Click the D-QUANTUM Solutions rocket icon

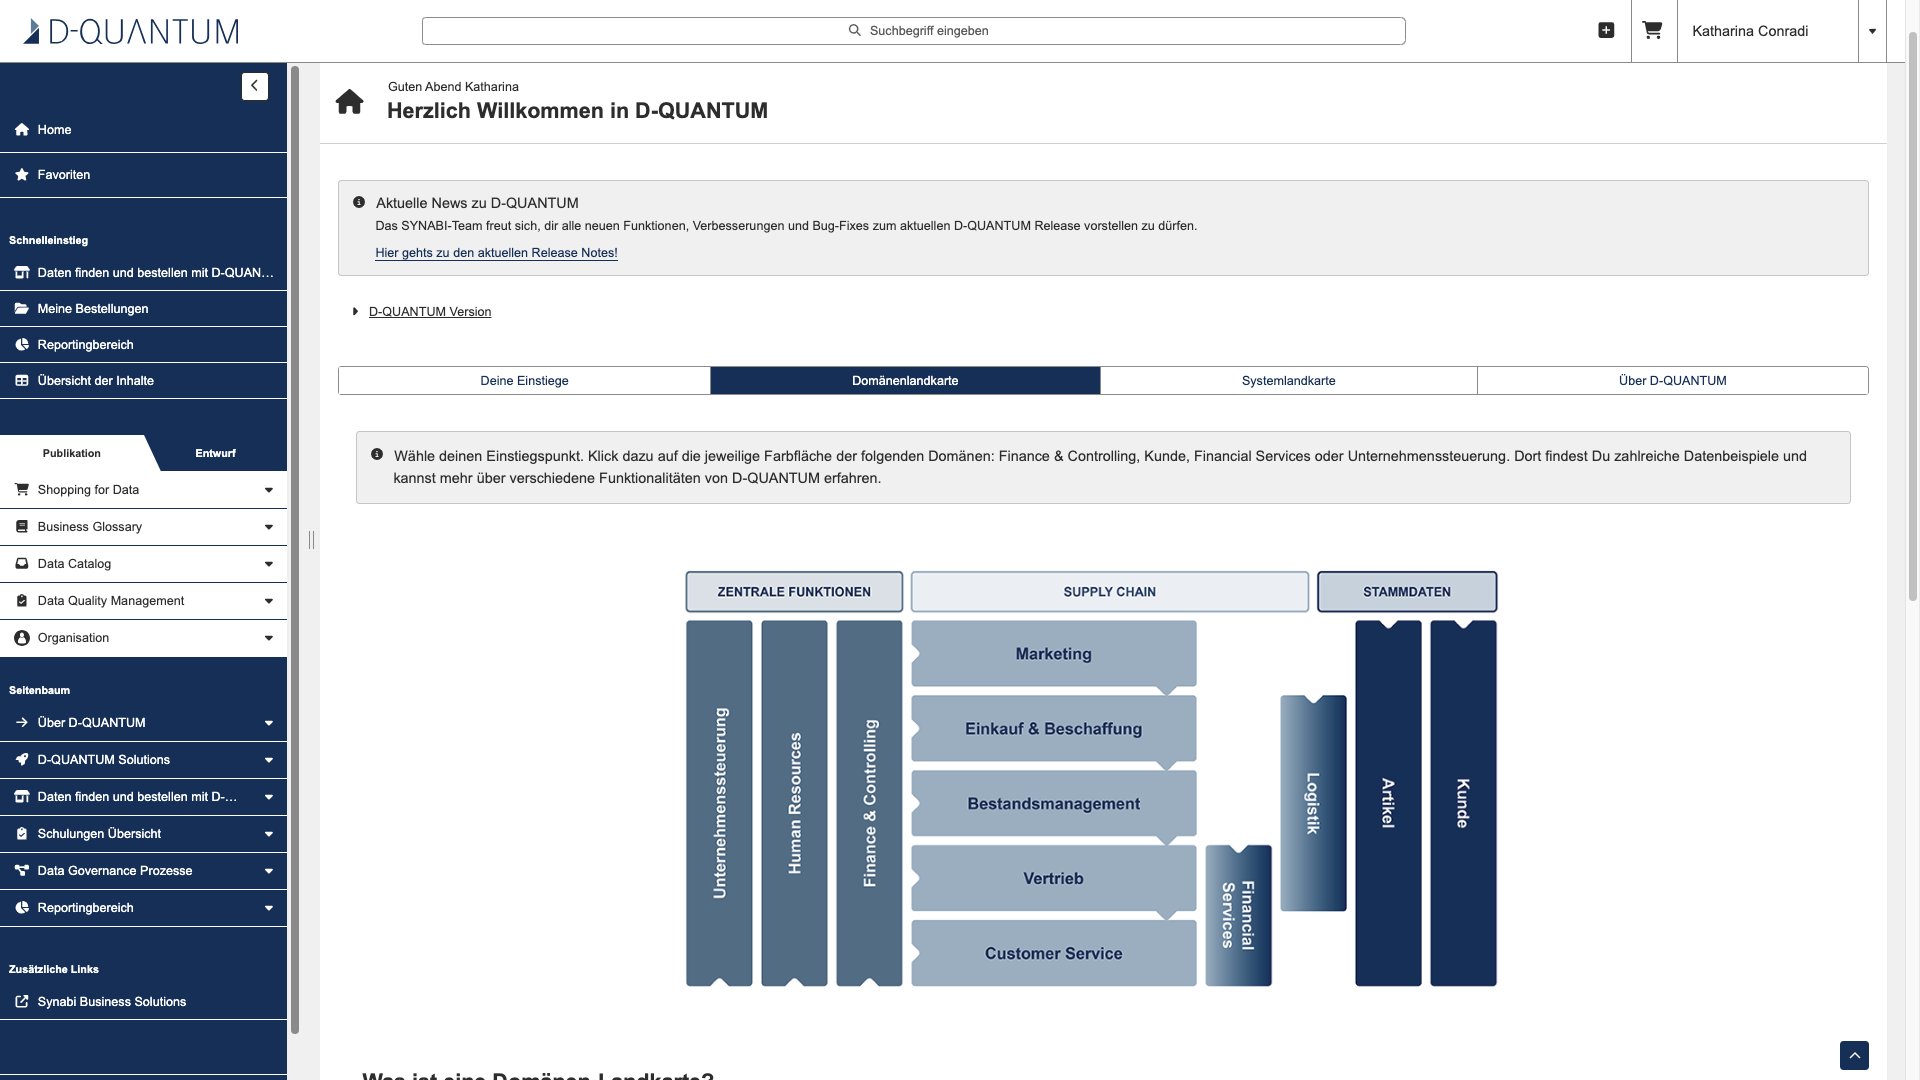click(22, 760)
